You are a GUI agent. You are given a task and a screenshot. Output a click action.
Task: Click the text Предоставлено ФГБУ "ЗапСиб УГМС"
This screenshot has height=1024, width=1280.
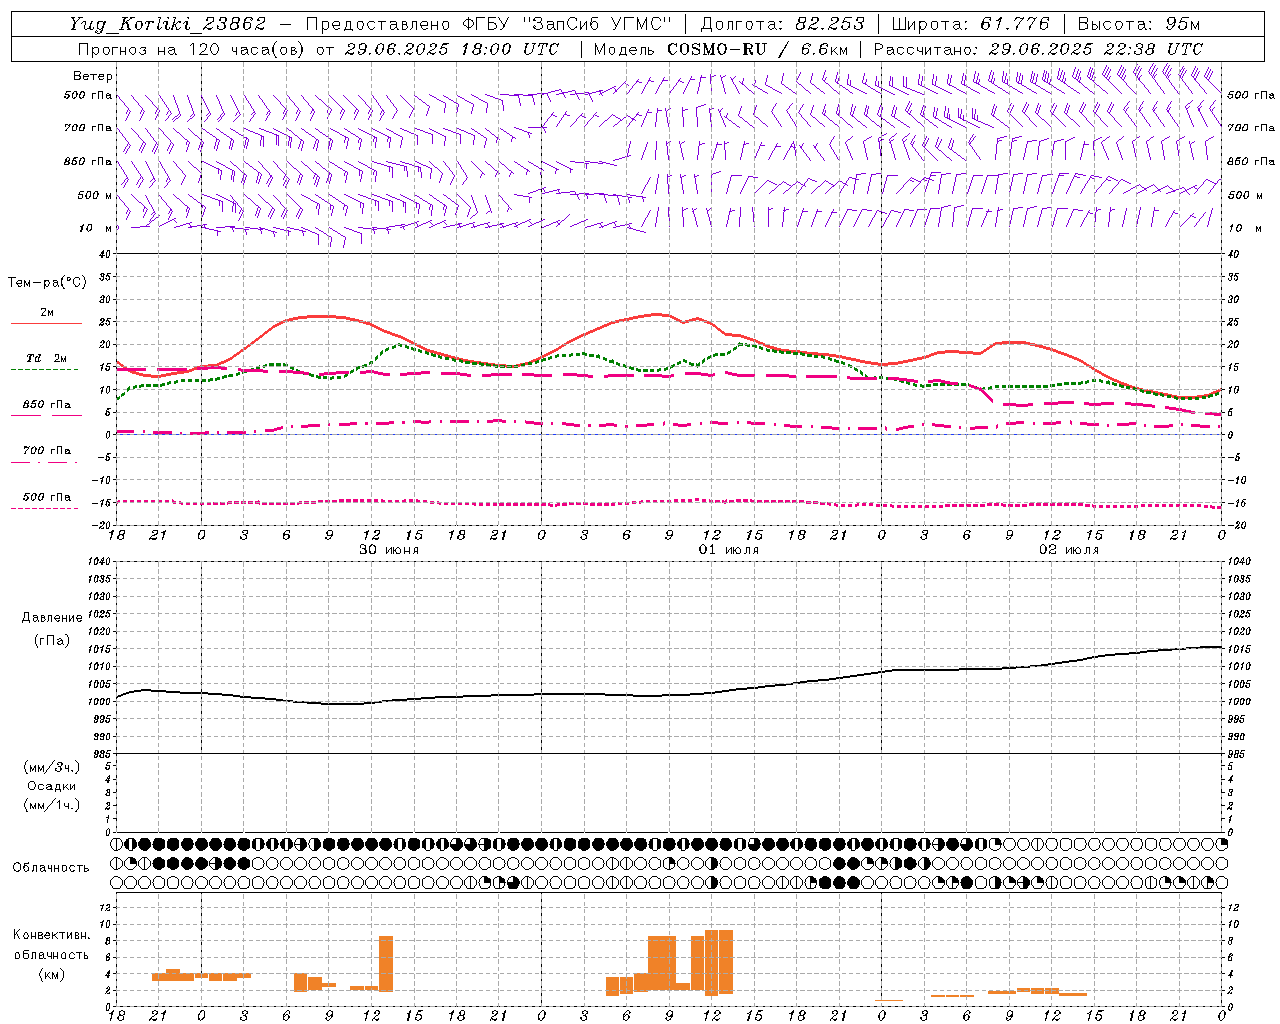[488, 24]
